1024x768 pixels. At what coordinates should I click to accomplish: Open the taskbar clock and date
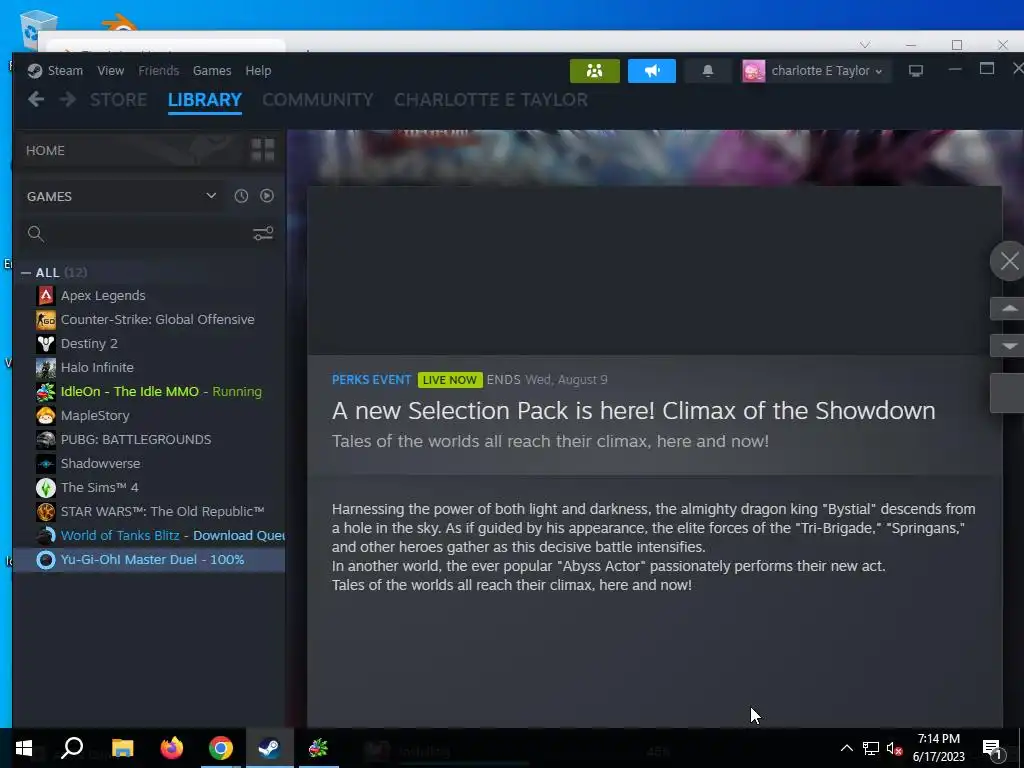[x=938, y=748]
